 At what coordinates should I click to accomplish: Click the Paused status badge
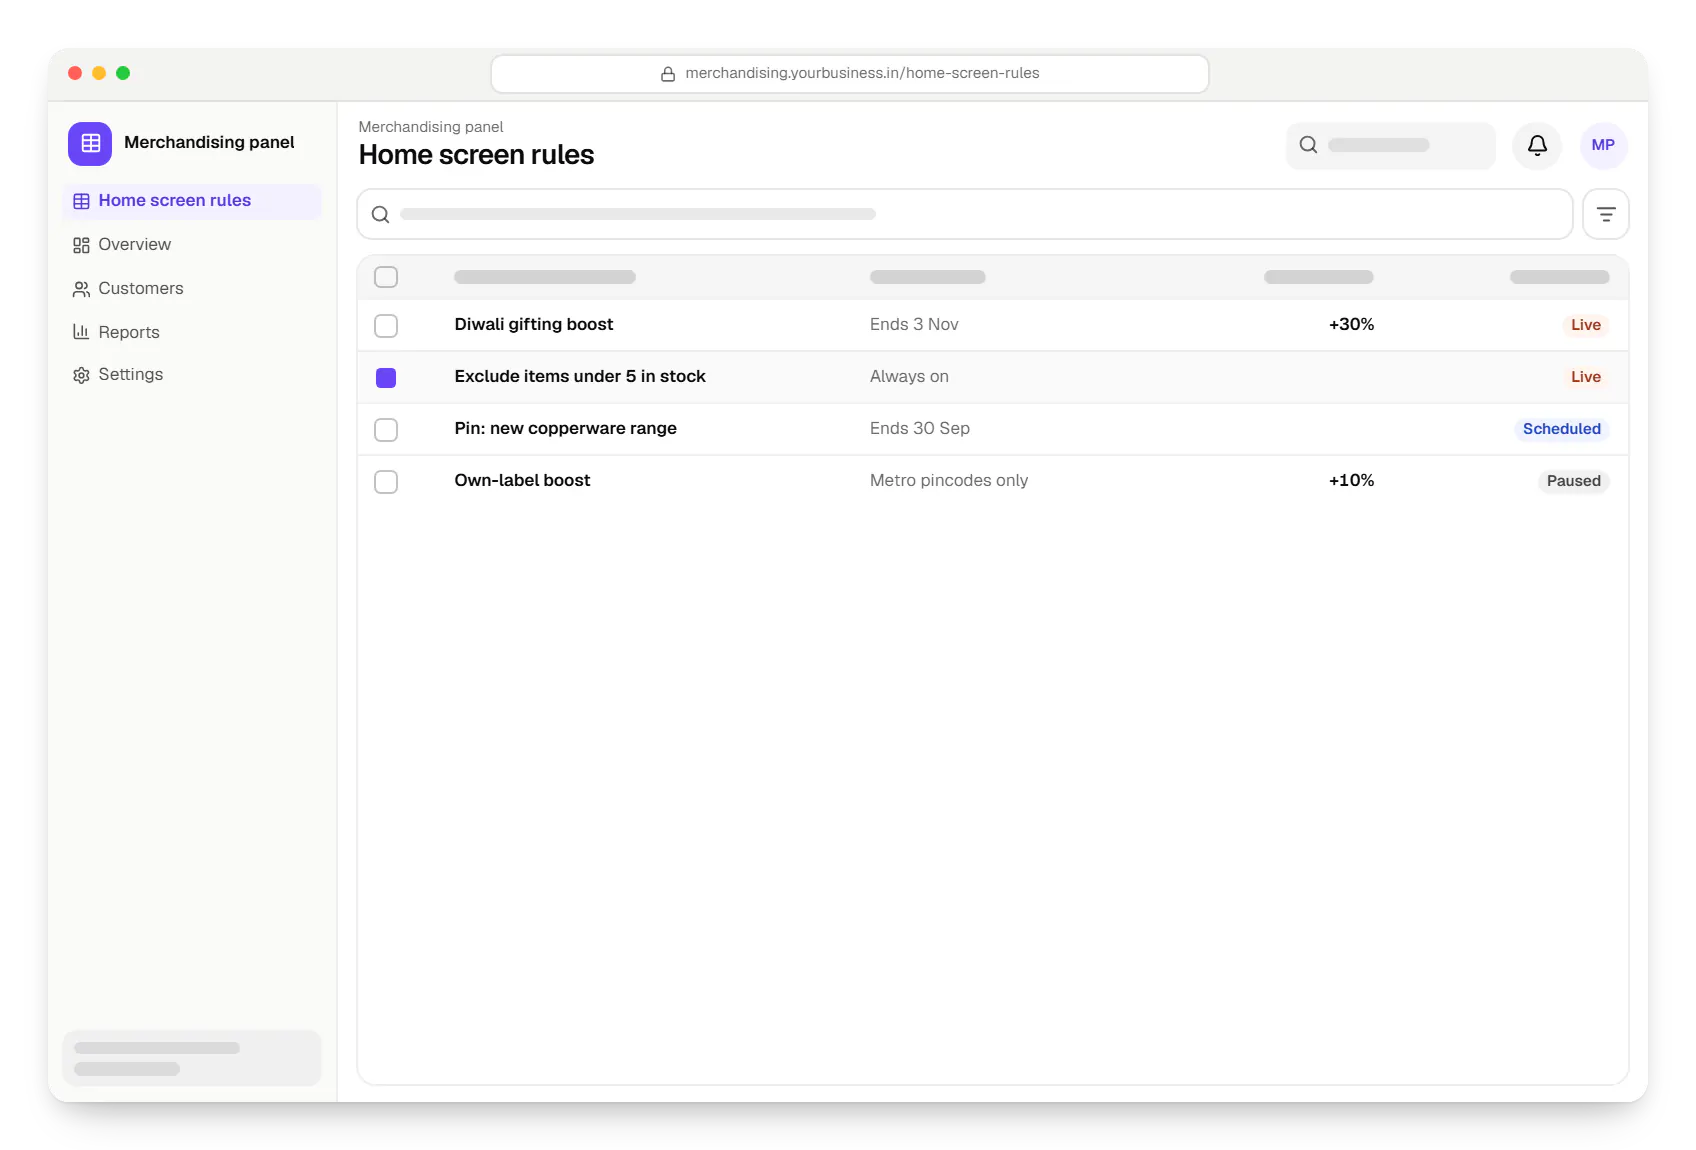[x=1573, y=481]
